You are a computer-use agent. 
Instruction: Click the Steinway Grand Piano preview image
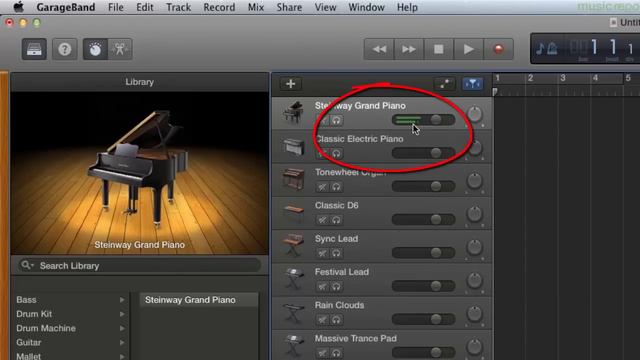tap(140, 173)
